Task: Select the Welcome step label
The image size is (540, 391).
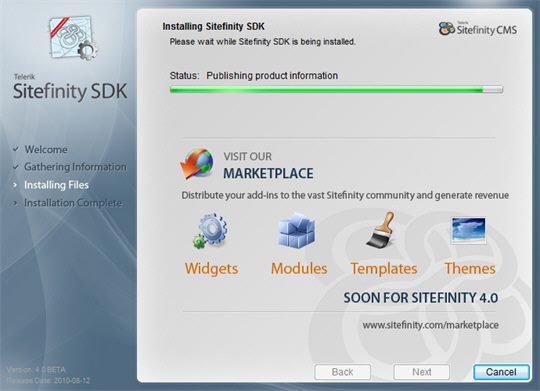Action: click(46, 150)
